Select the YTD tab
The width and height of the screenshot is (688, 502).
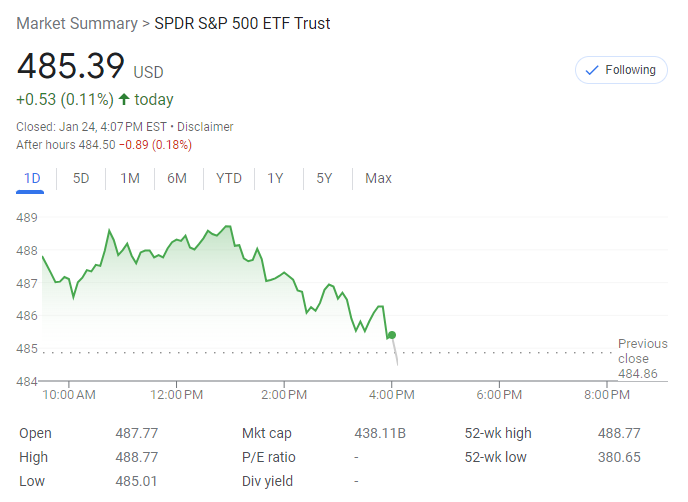(229, 178)
